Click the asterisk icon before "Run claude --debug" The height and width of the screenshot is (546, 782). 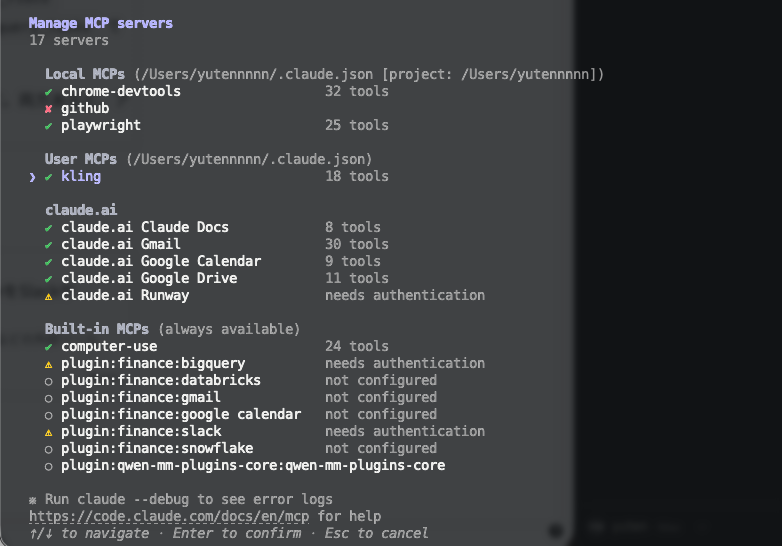[x=32, y=500]
